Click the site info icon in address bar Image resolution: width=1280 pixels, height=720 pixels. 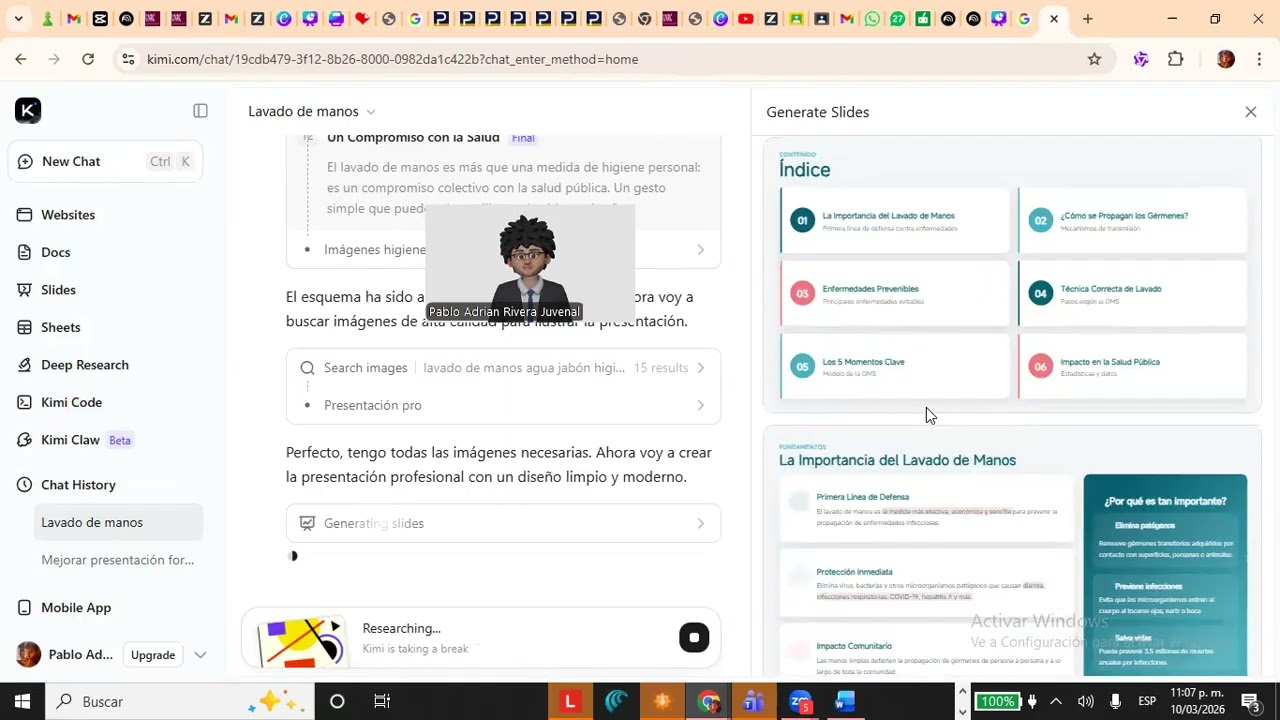128,59
